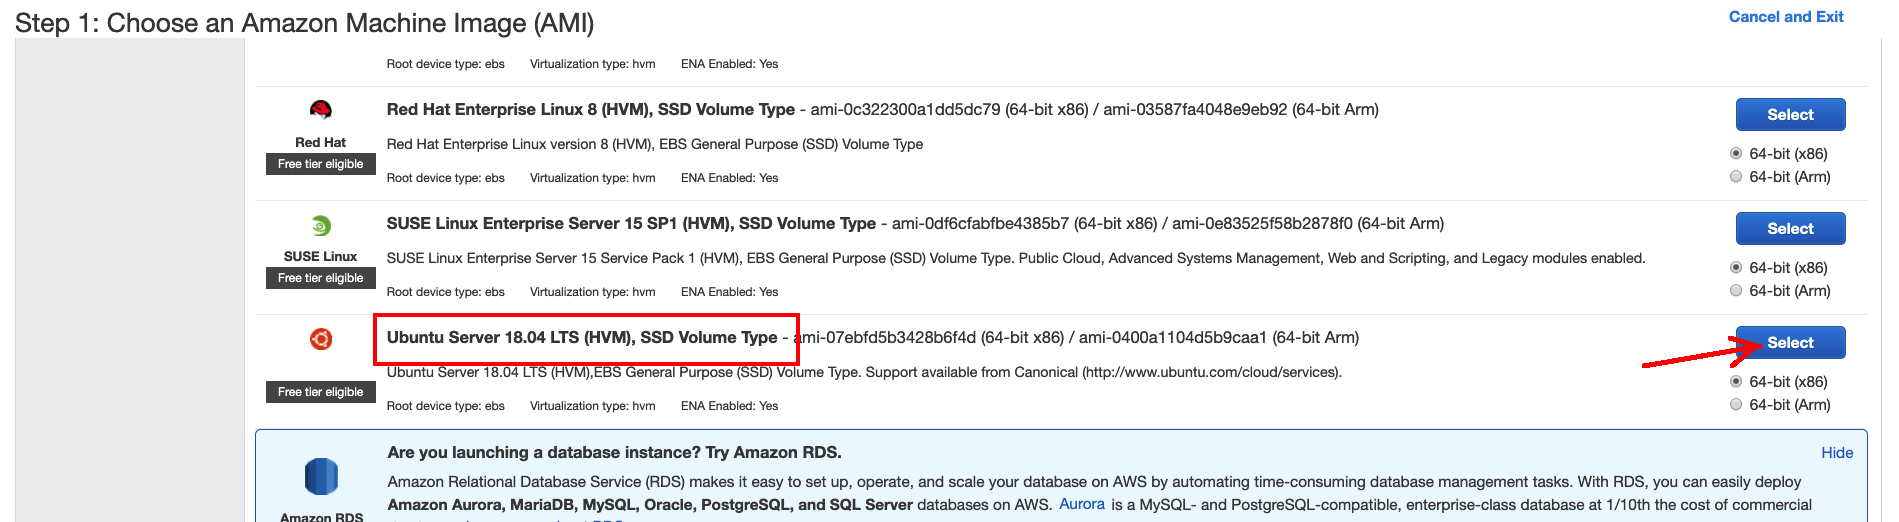Click the Ubuntu Canonical support description text

click(x=864, y=372)
